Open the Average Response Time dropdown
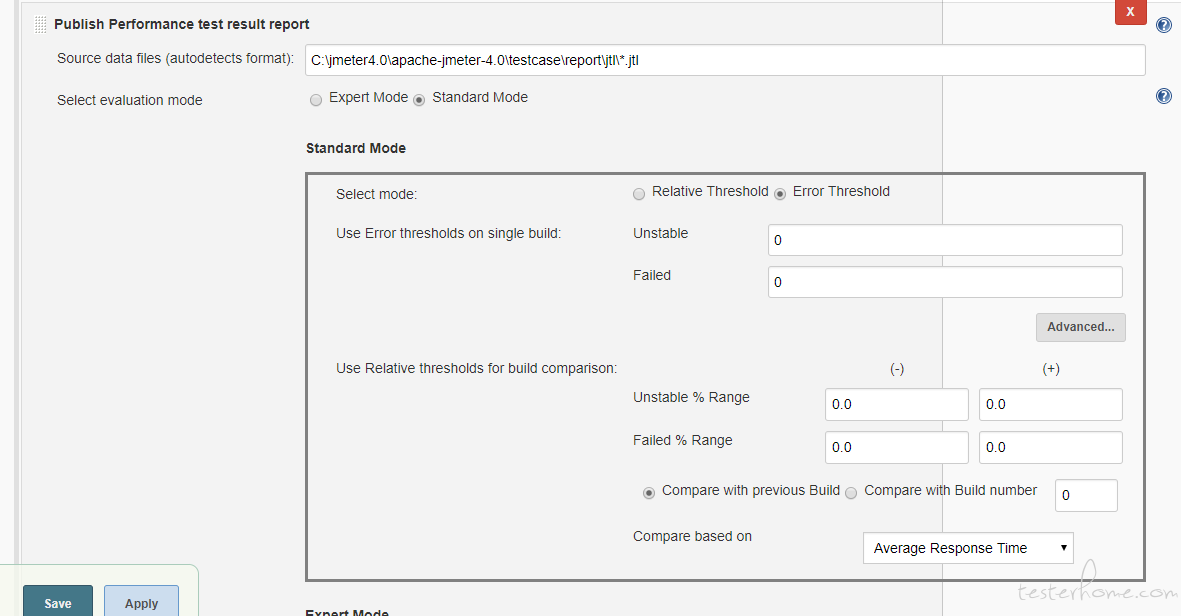Viewport: 1181px width, 616px height. pos(967,548)
